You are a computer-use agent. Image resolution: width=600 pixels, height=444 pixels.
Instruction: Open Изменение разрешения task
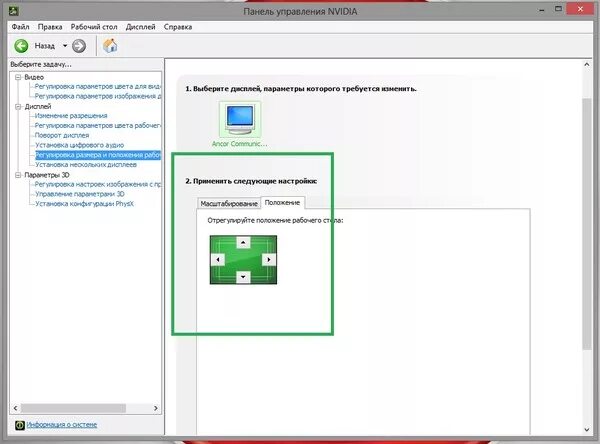coord(71,116)
